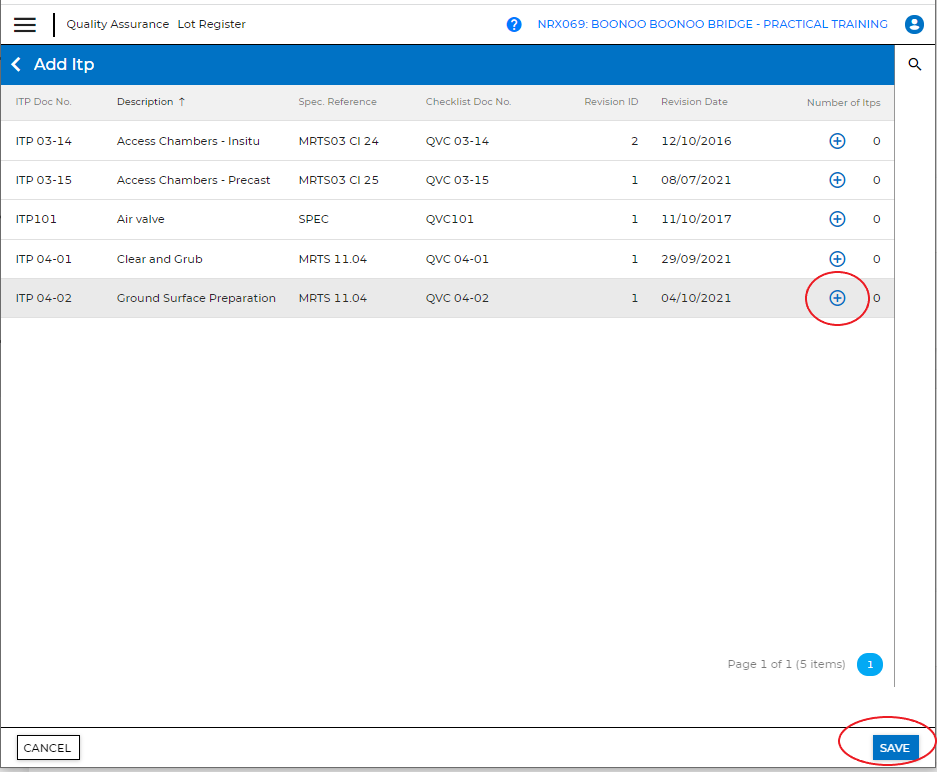The height and width of the screenshot is (772, 937).
Task: Sort by ITP Doc No. column header
Action: click(44, 102)
